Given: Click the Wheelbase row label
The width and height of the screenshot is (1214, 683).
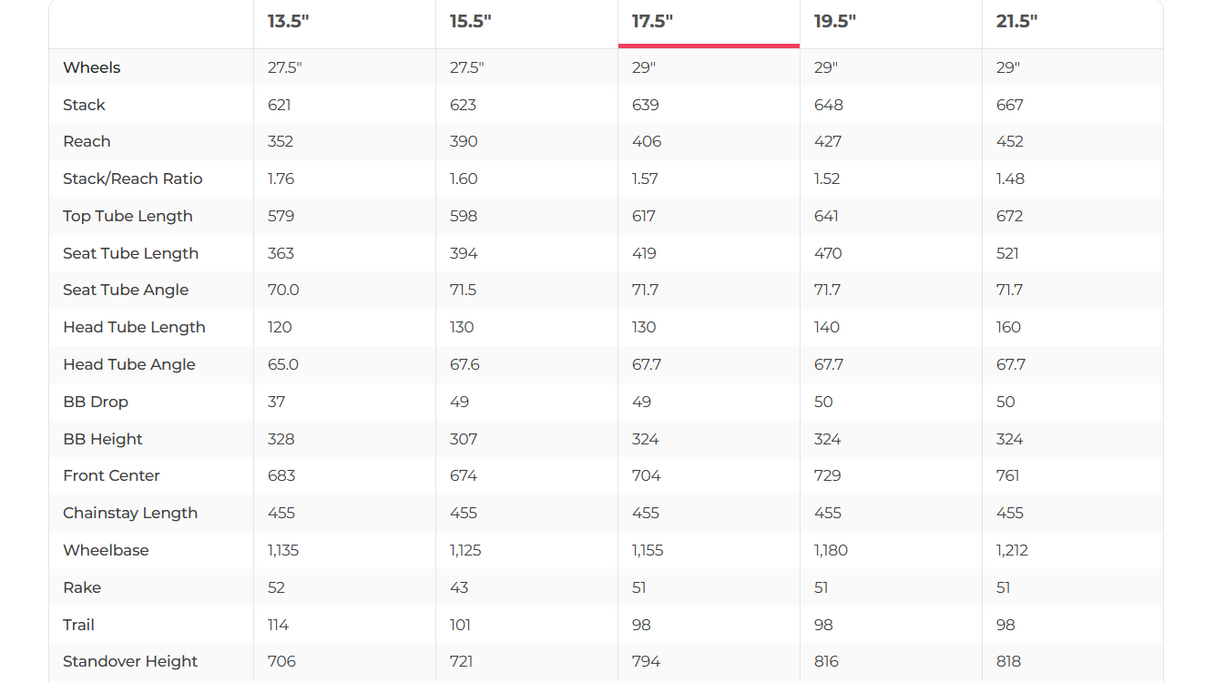Looking at the screenshot, I should point(106,551).
